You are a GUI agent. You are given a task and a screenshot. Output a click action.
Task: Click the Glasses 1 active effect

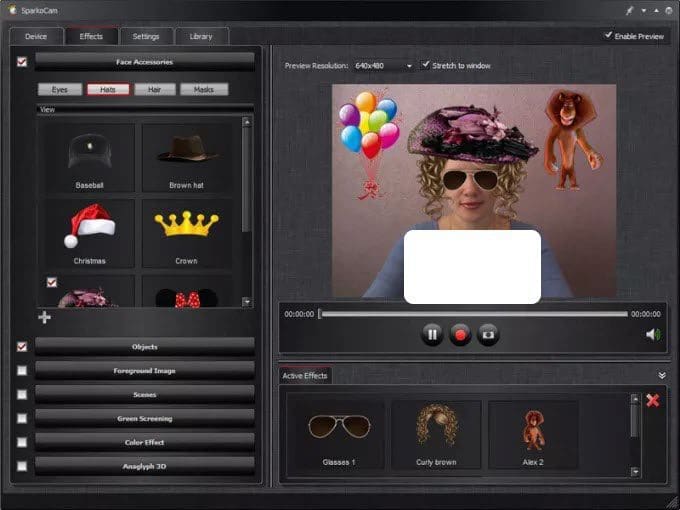(338, 435)
